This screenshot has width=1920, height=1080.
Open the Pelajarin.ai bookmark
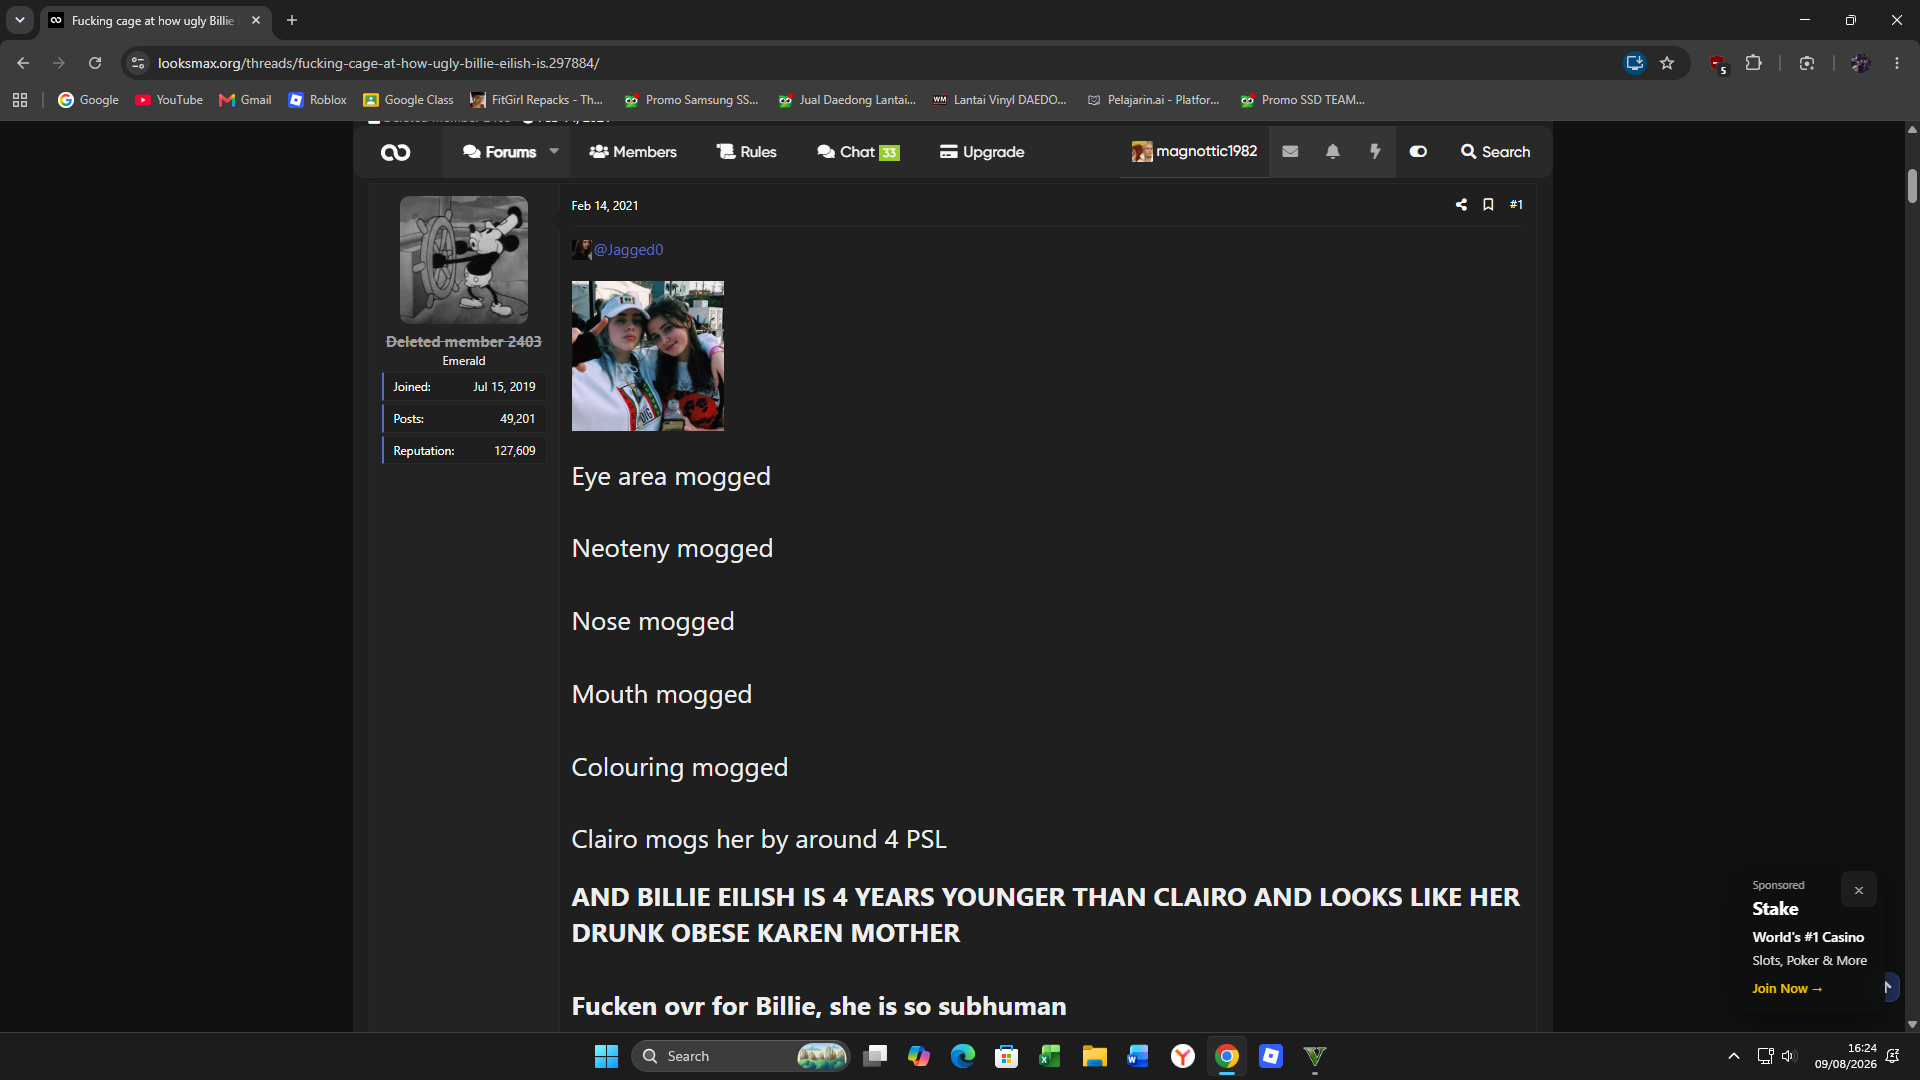coord(1154,100)
